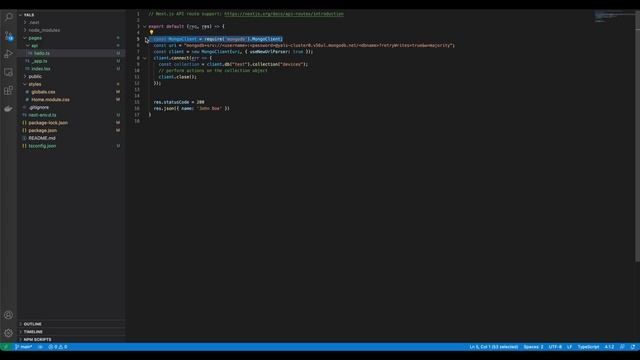Image resolution: width=640 pixels, height=360 pixels.
Task: Click TypeScript version 4.1.2 in status bar
Action: point(609,347)
